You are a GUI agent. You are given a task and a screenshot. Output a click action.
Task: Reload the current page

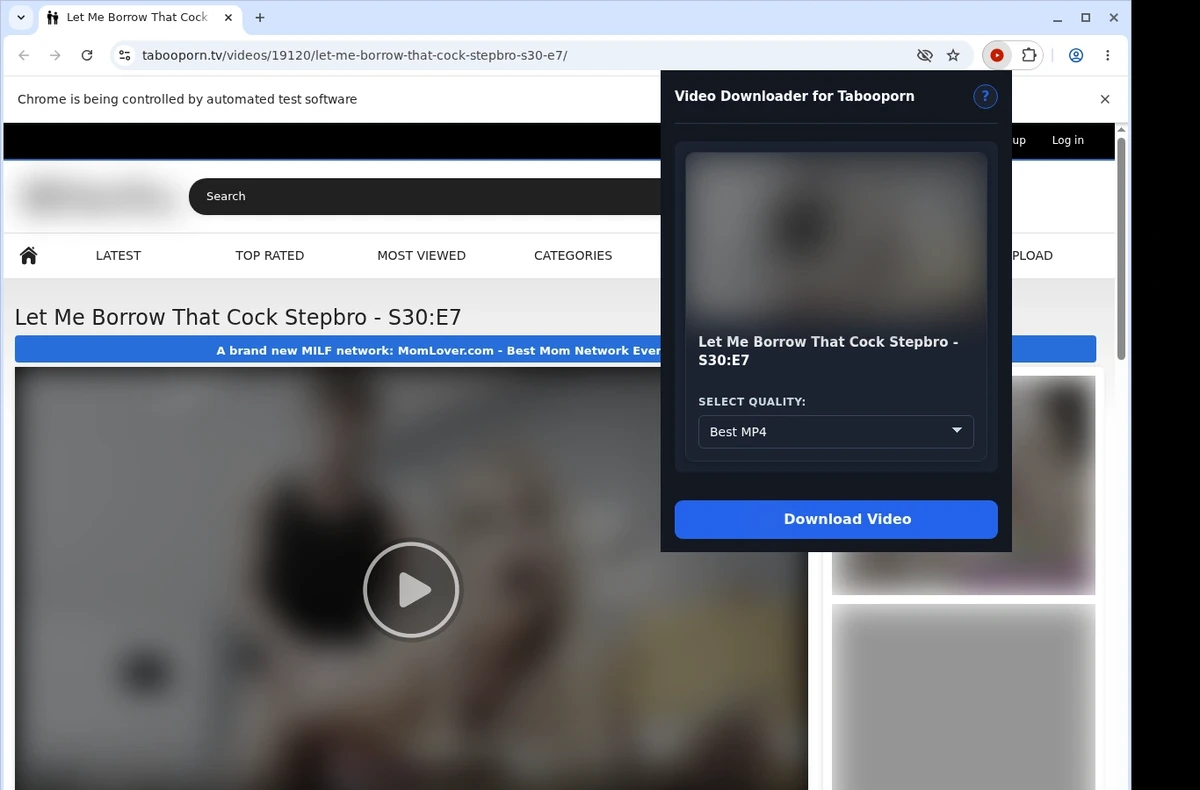click(x=87, y=56)
